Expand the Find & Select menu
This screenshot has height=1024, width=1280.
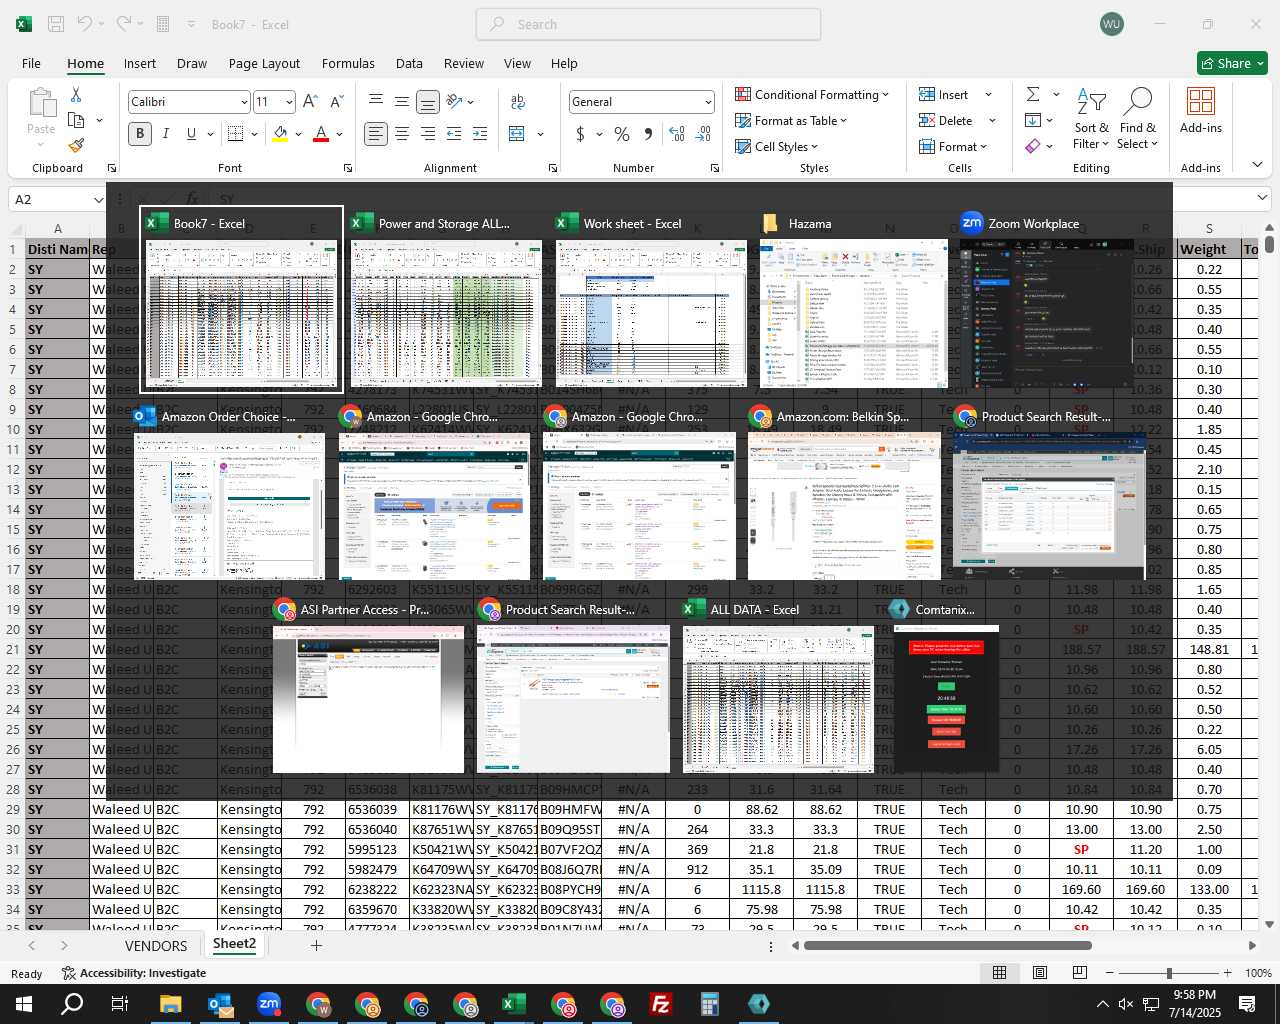click(1138, 119)
